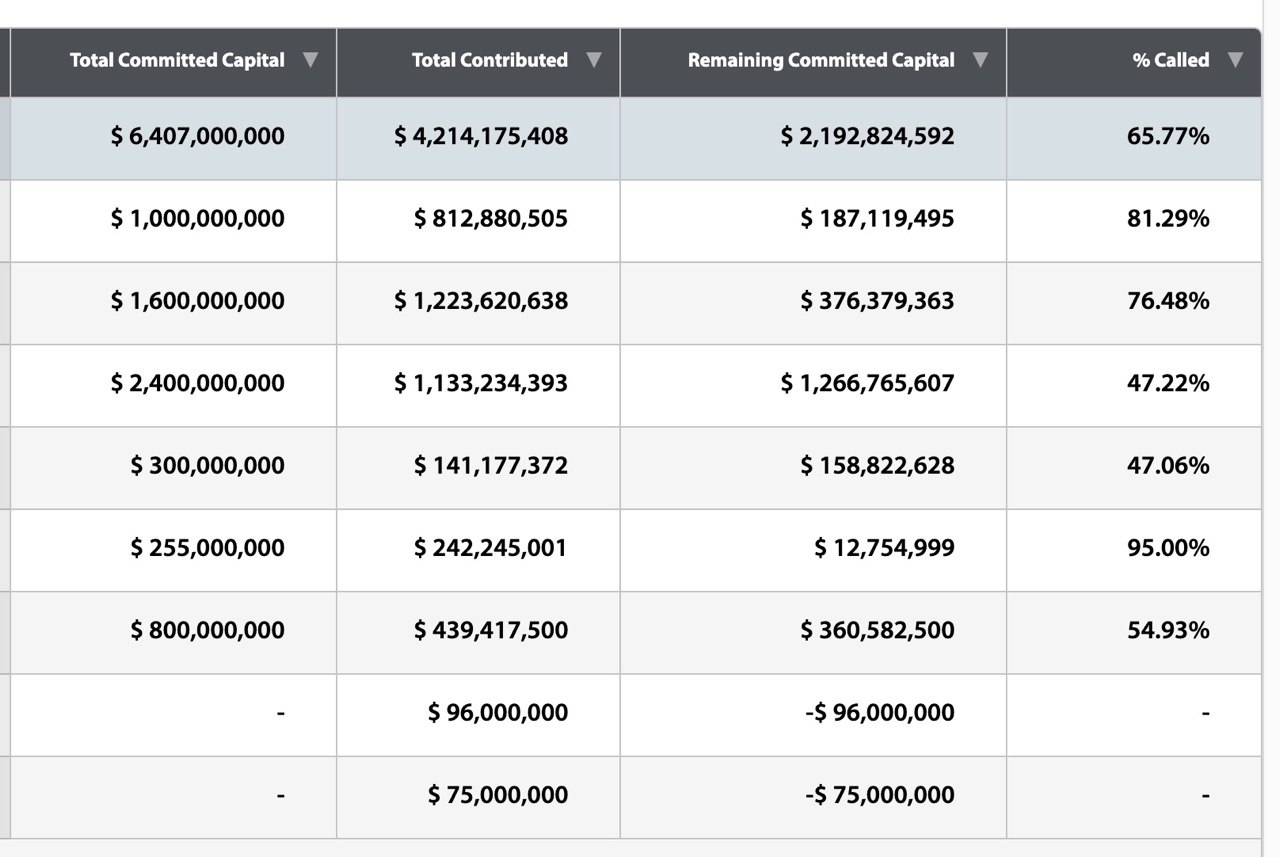Click the 65.77% called cell
Screen dimensions: 1280x857
tap(1168, 136)
